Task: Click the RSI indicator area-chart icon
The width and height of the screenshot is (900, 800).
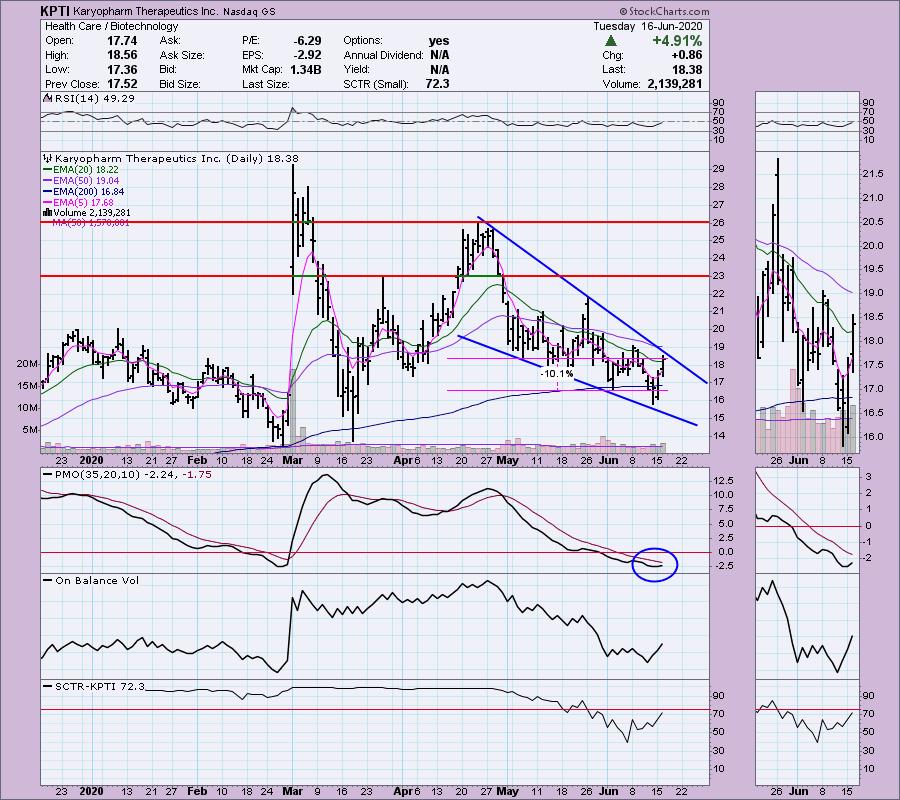Action: click(48, 98)
